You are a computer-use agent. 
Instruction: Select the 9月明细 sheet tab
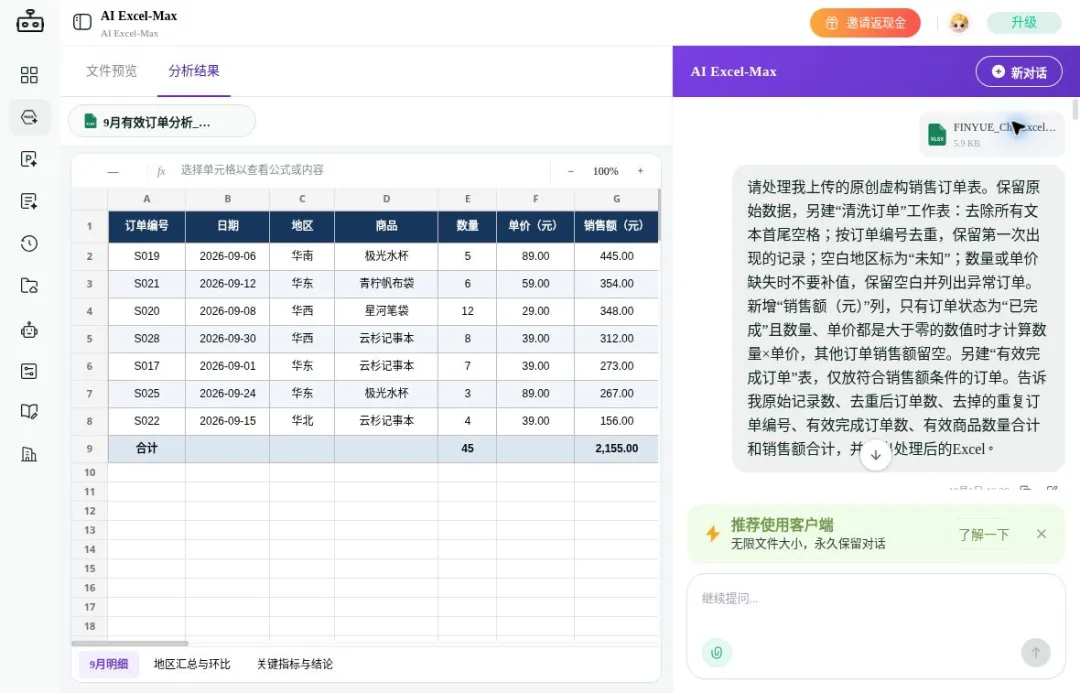108,664
